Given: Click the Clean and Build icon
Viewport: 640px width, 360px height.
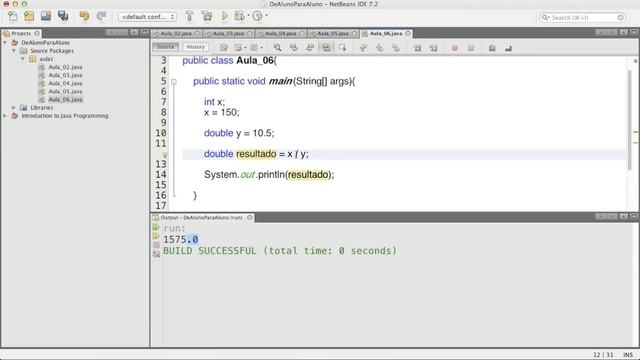Looking at the screenshot, I should click(x=207, y=16).
